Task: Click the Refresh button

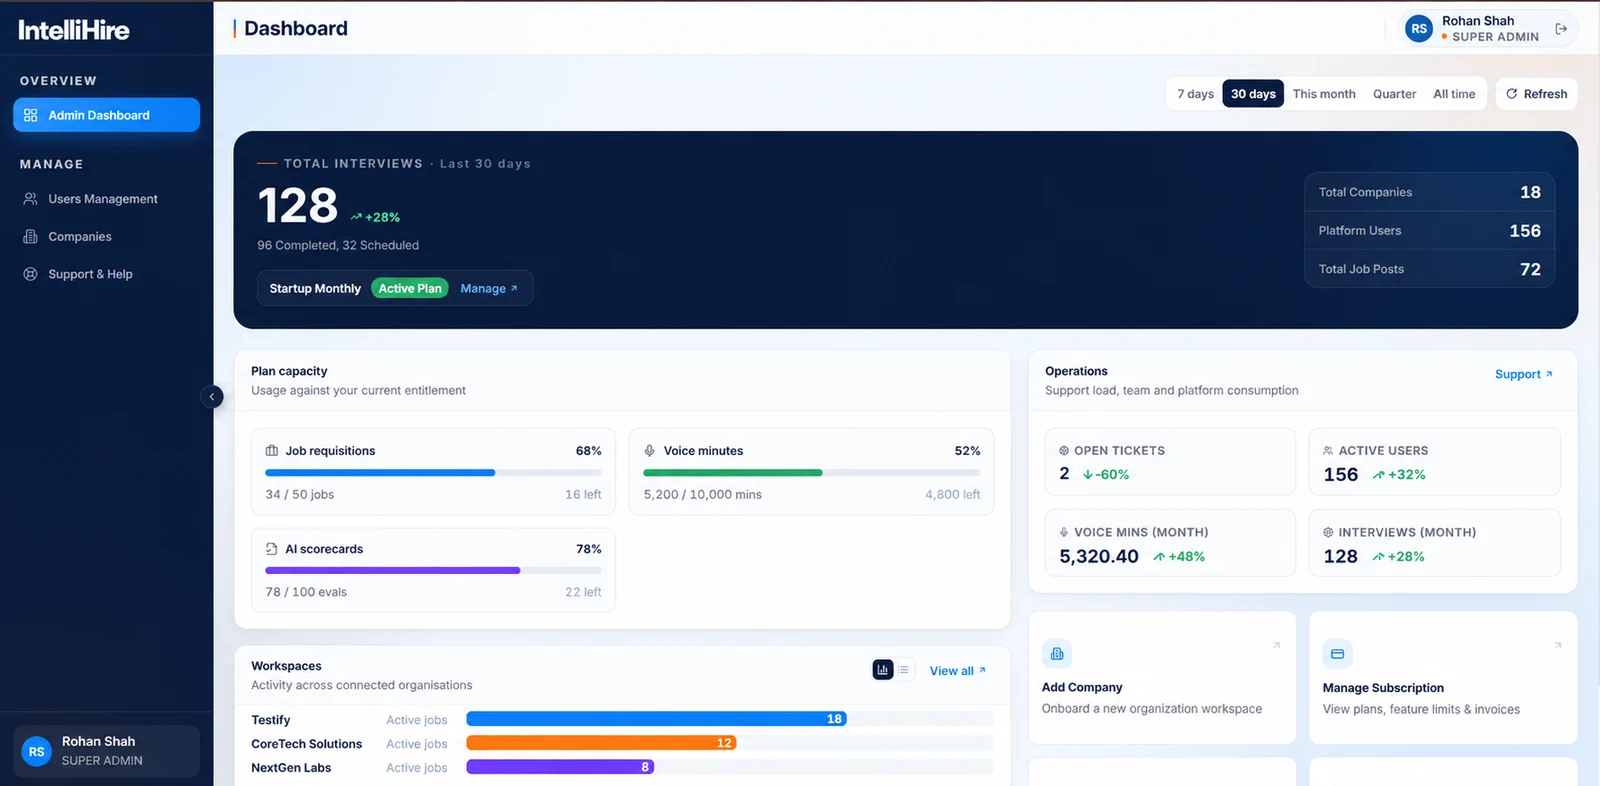Action: [1537, 94]
